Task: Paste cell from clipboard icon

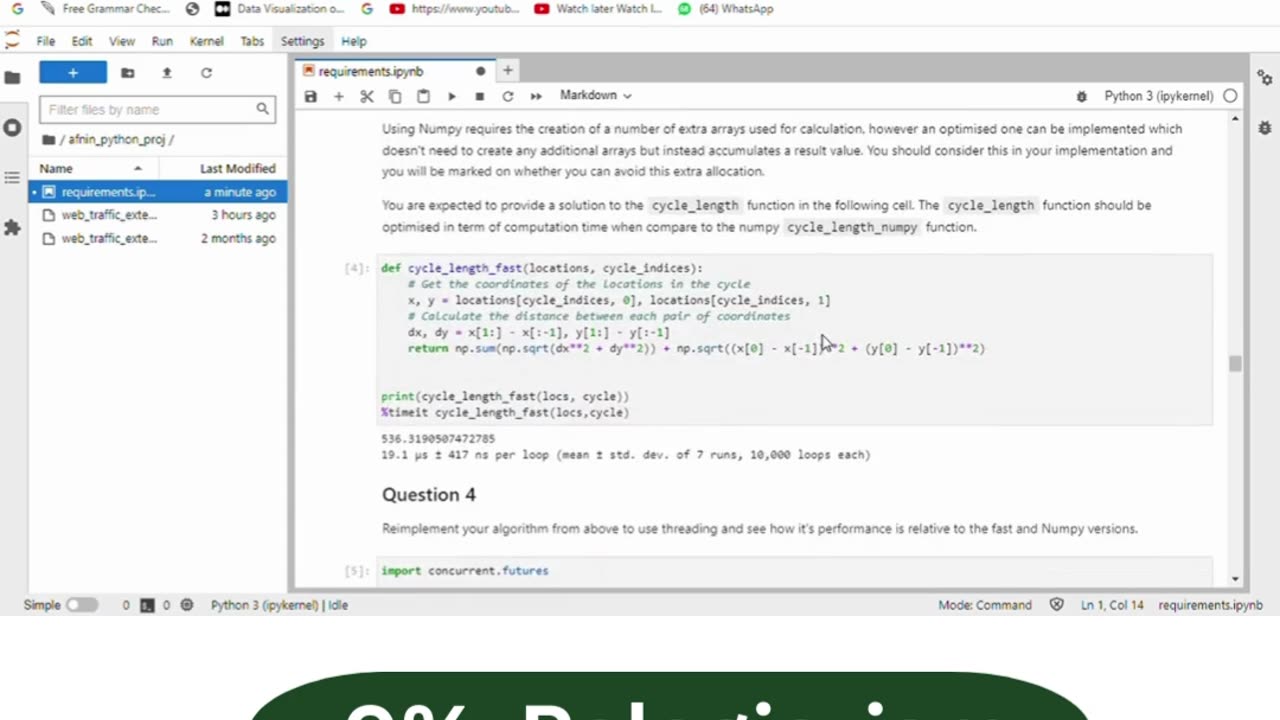Action: point(423,96)
